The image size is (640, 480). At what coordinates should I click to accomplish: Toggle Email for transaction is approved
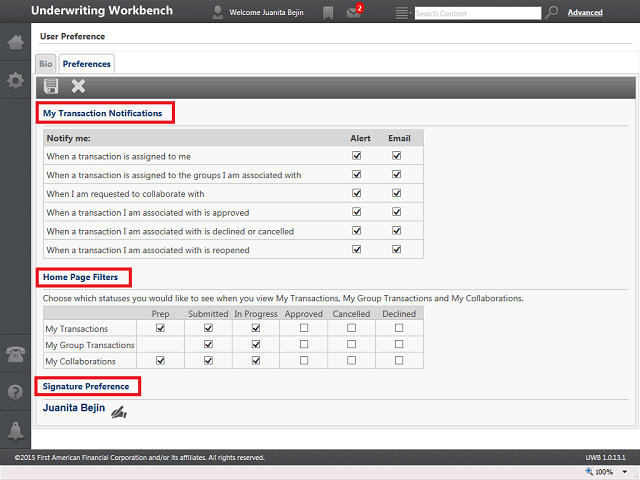coord(396,212)
